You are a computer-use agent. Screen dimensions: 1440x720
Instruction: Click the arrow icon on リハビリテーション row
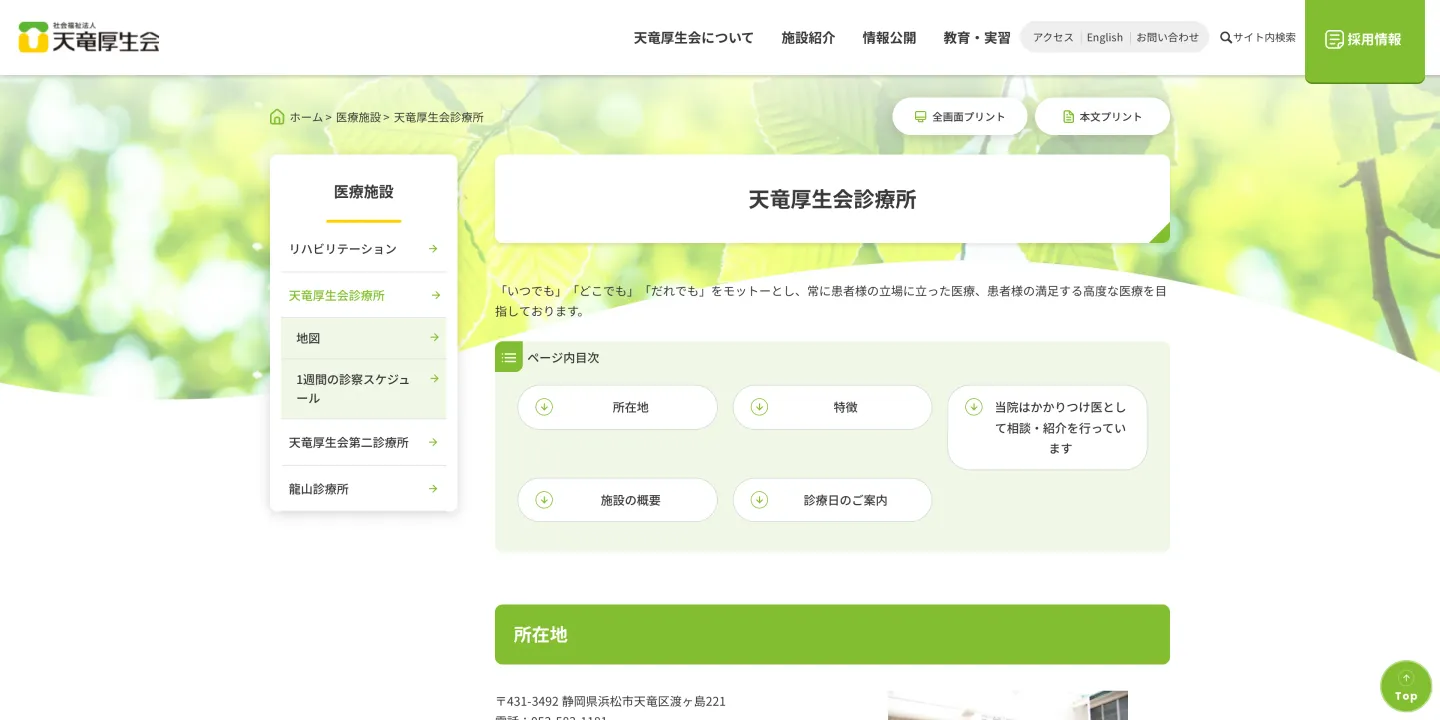pyautogui.click(x=433, y=249)
